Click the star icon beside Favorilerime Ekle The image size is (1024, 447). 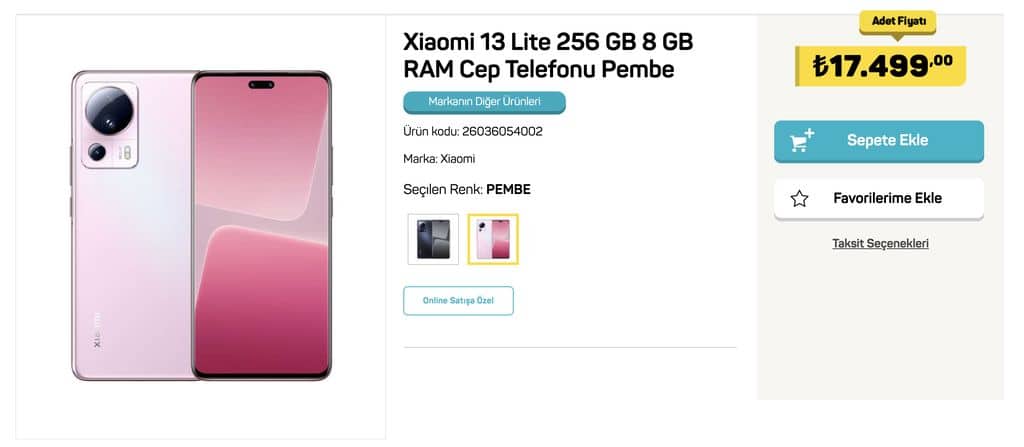point(799,199)
